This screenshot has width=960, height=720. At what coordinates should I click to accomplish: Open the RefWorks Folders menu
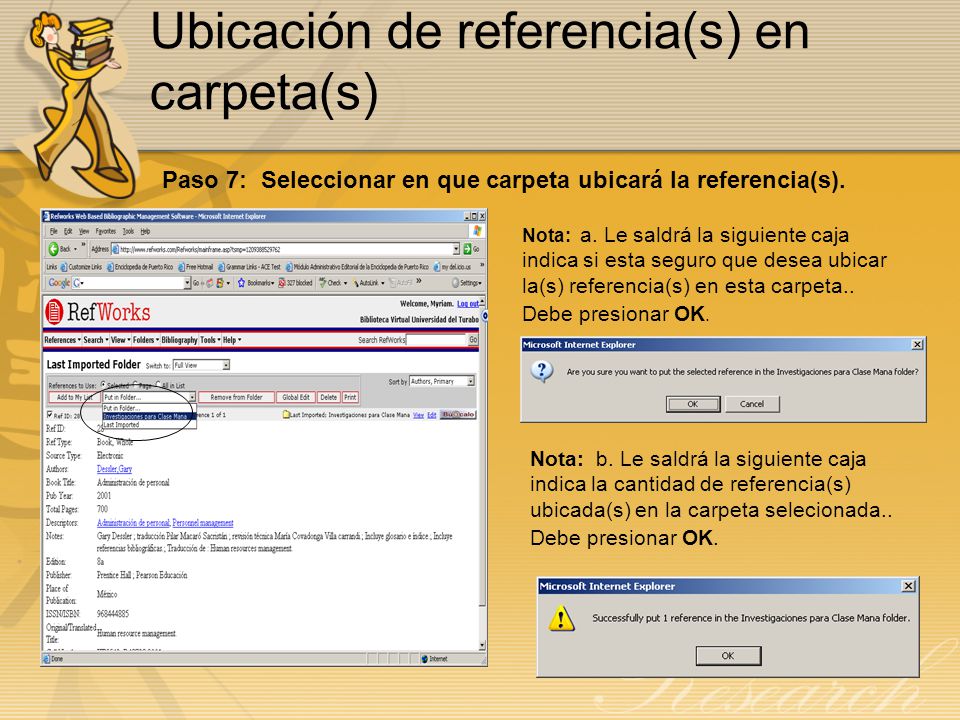[x=146, y=340]
